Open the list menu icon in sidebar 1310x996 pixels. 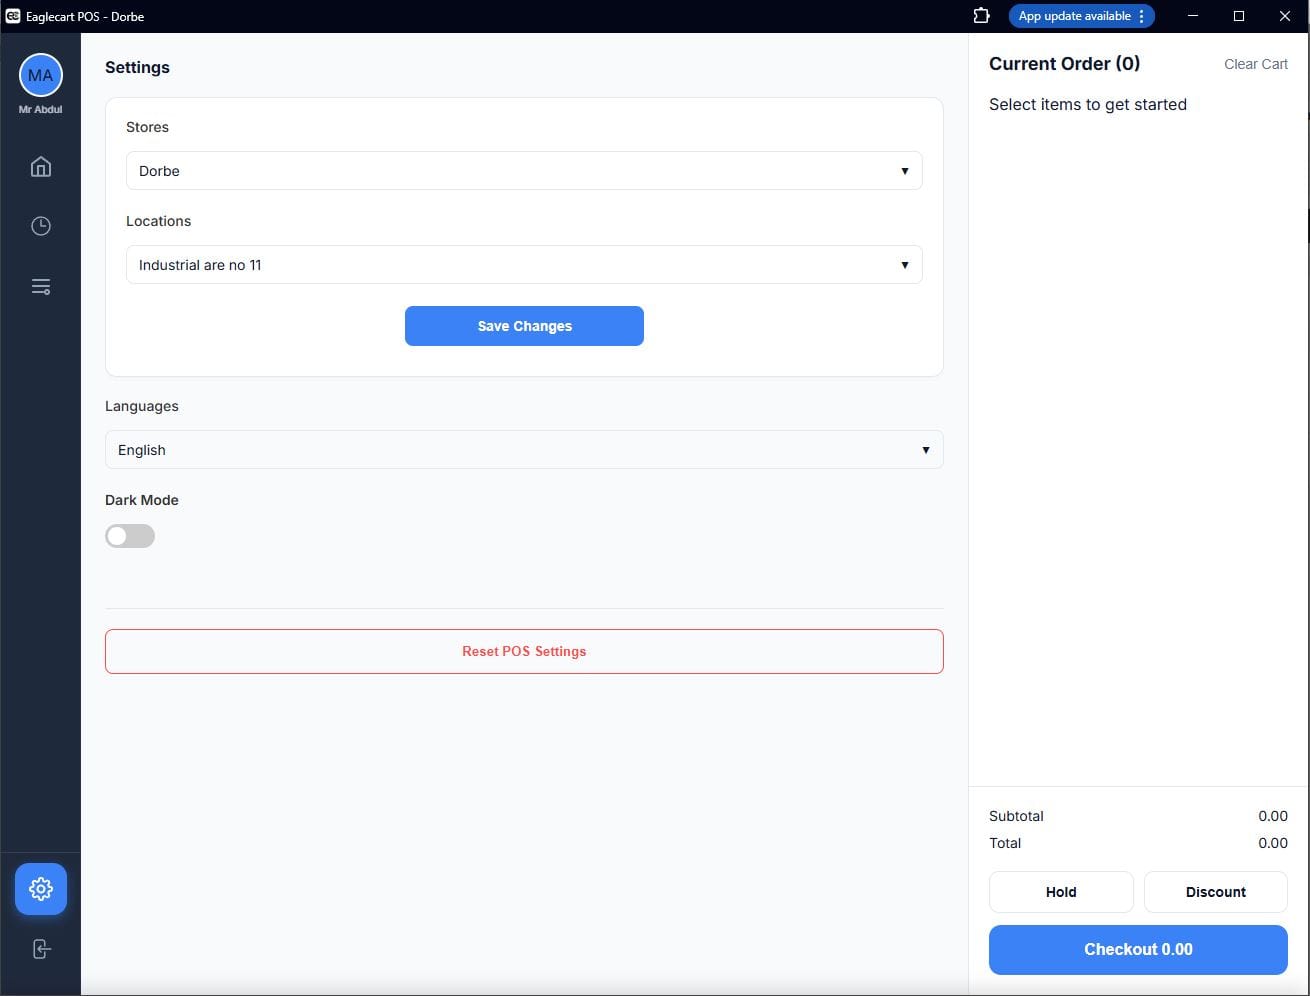point(41,287)
